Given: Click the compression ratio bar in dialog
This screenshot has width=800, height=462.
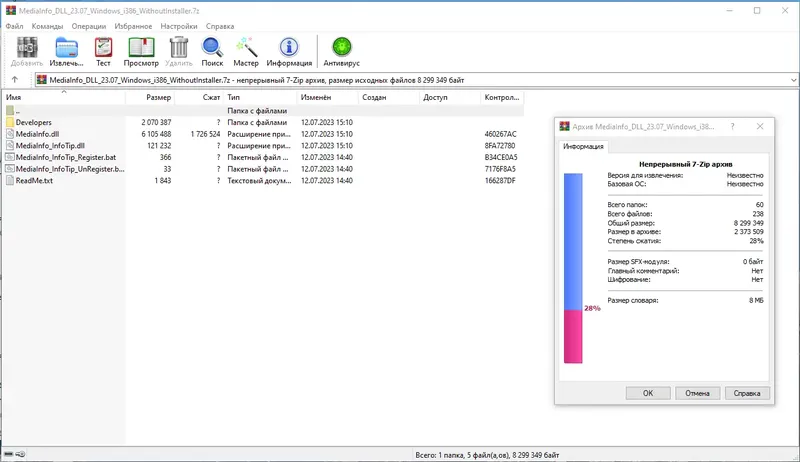Looking at the screenshot, I should click(573, 268).
